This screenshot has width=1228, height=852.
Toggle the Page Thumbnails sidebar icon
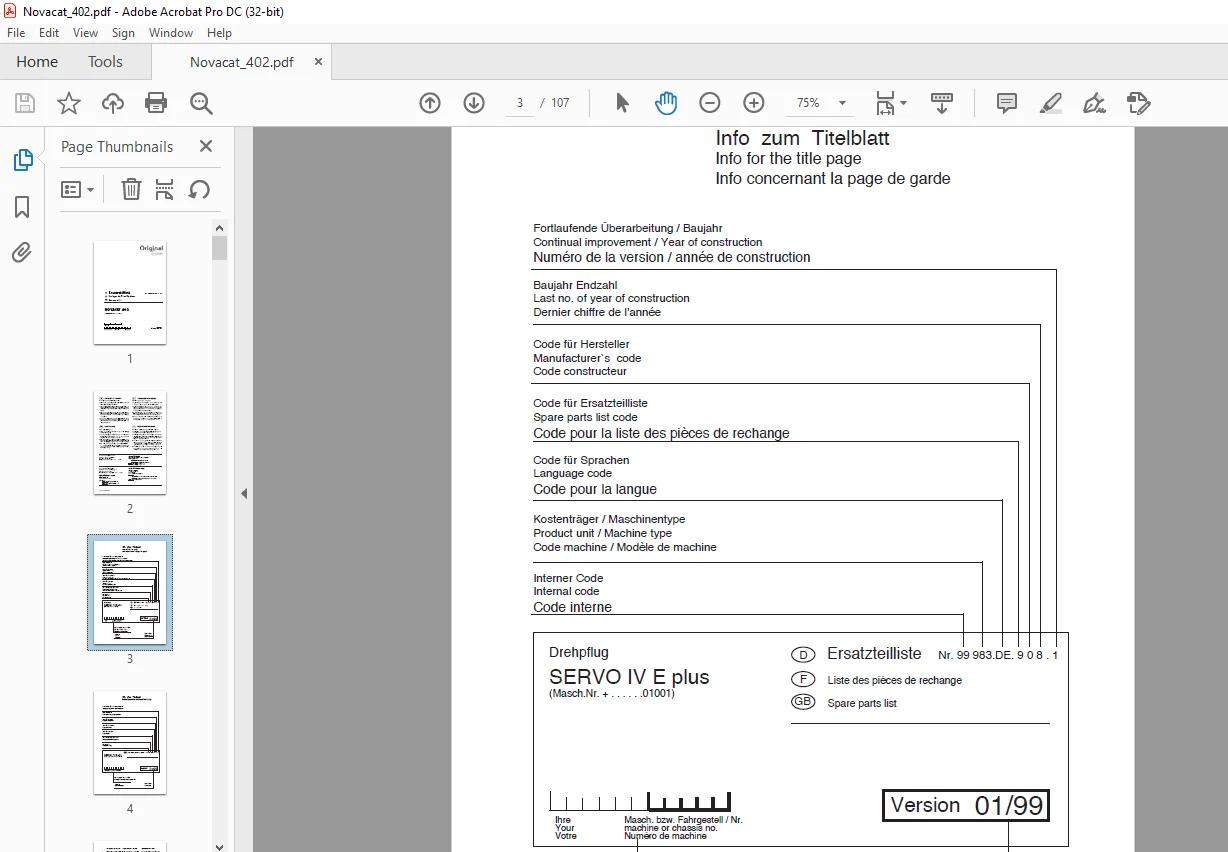(x=22, y=160)
